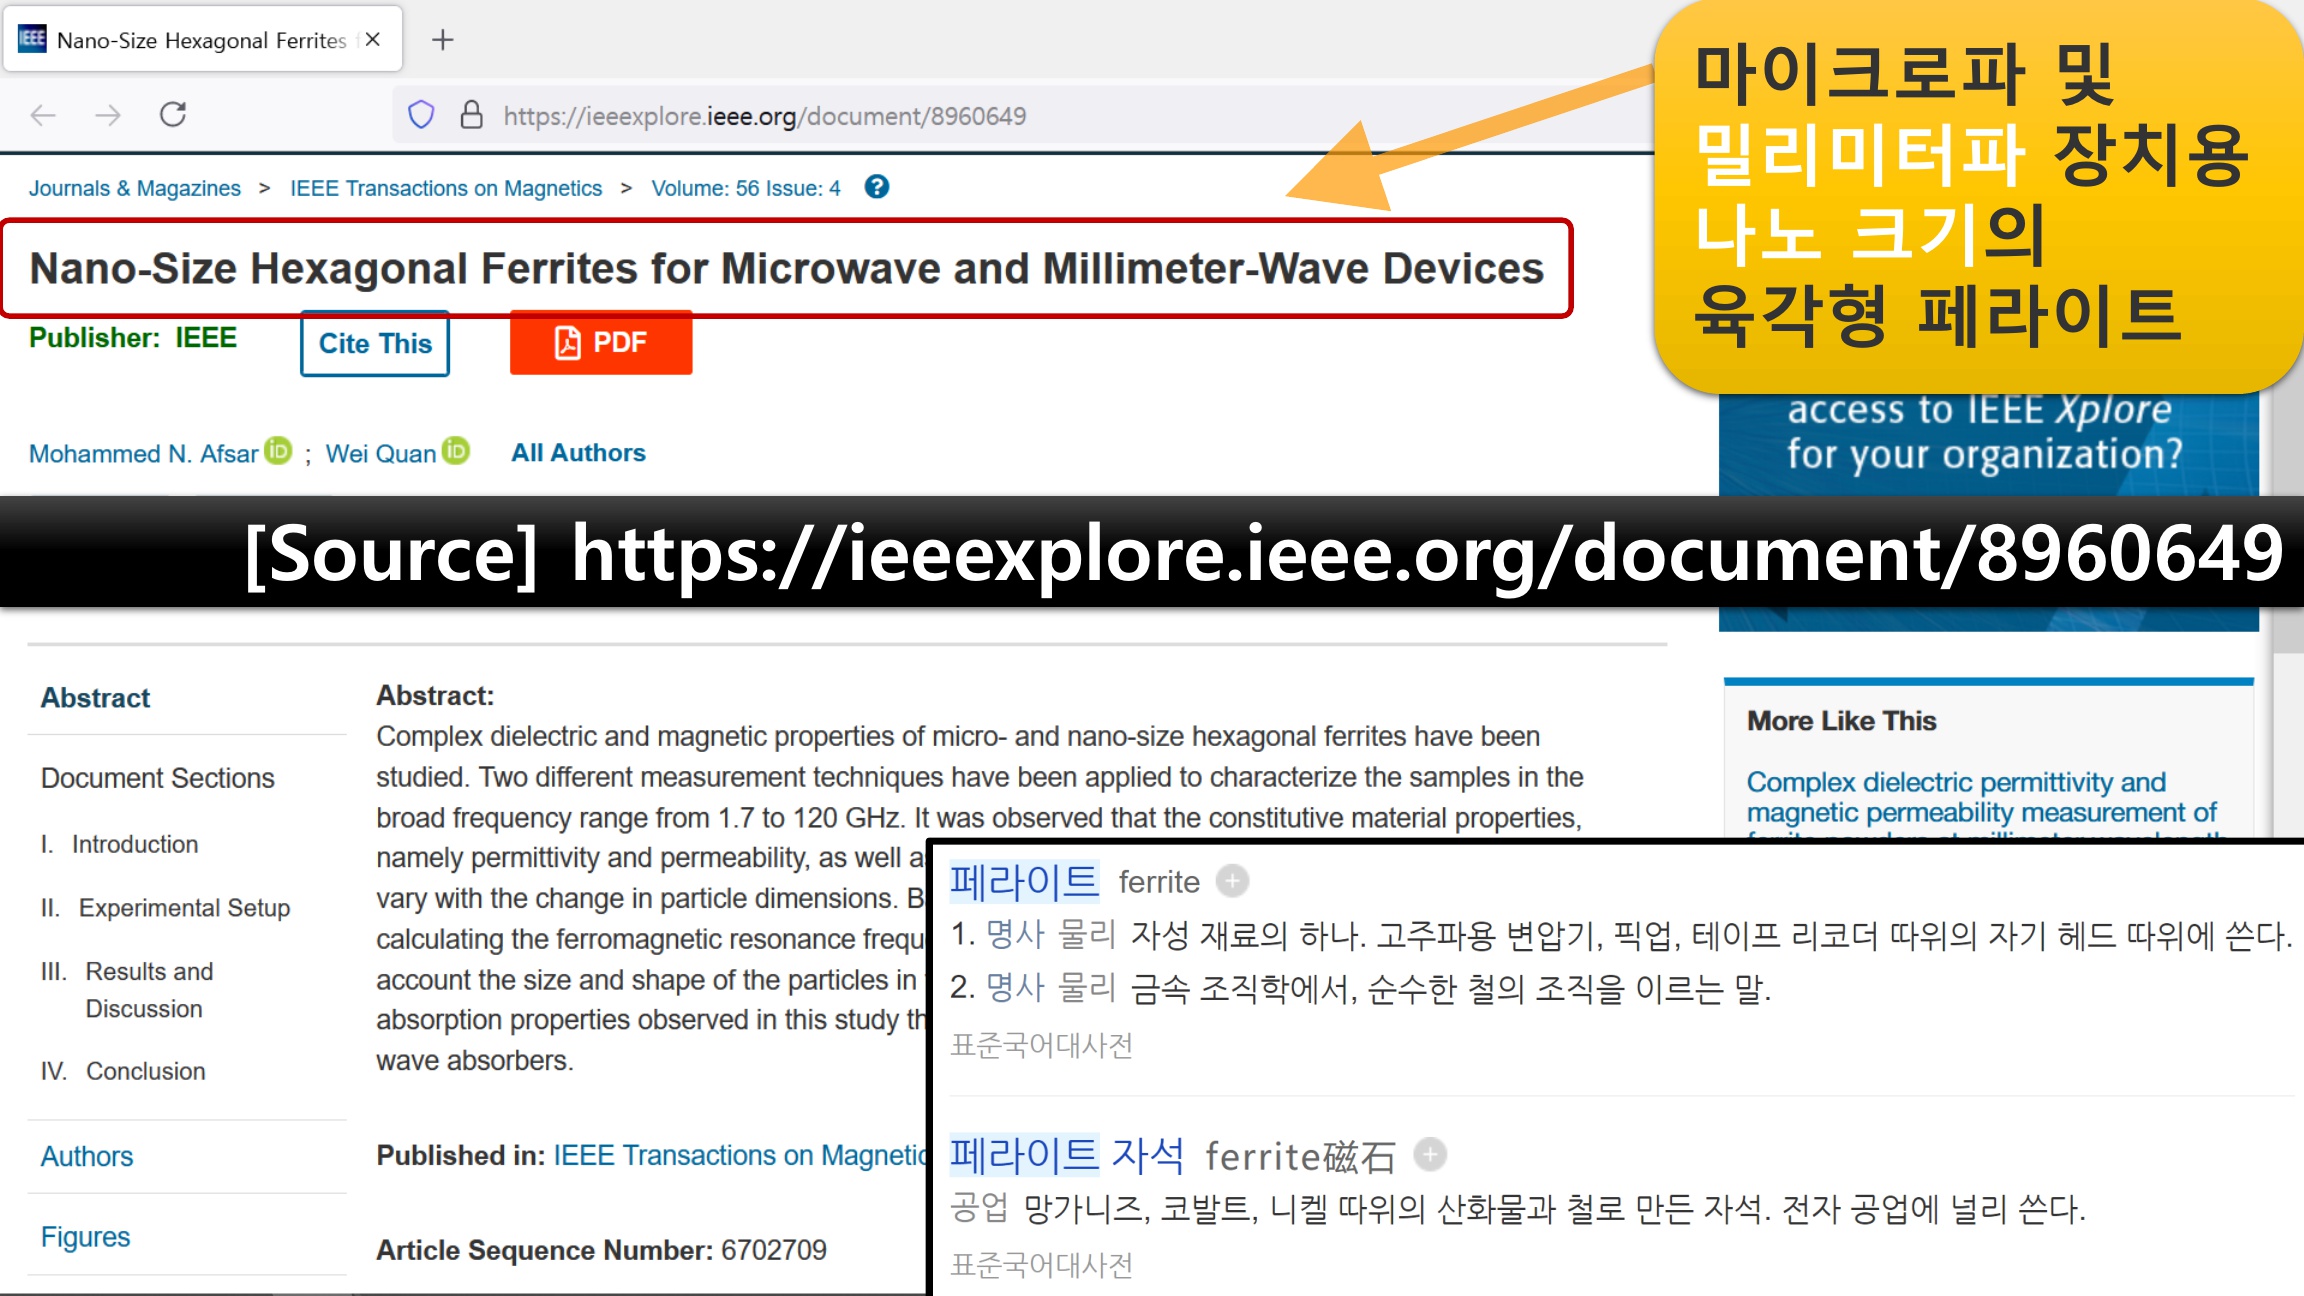Reload the page with refresh icon
Screen dimensions: 2304x1296
(173, 115)
